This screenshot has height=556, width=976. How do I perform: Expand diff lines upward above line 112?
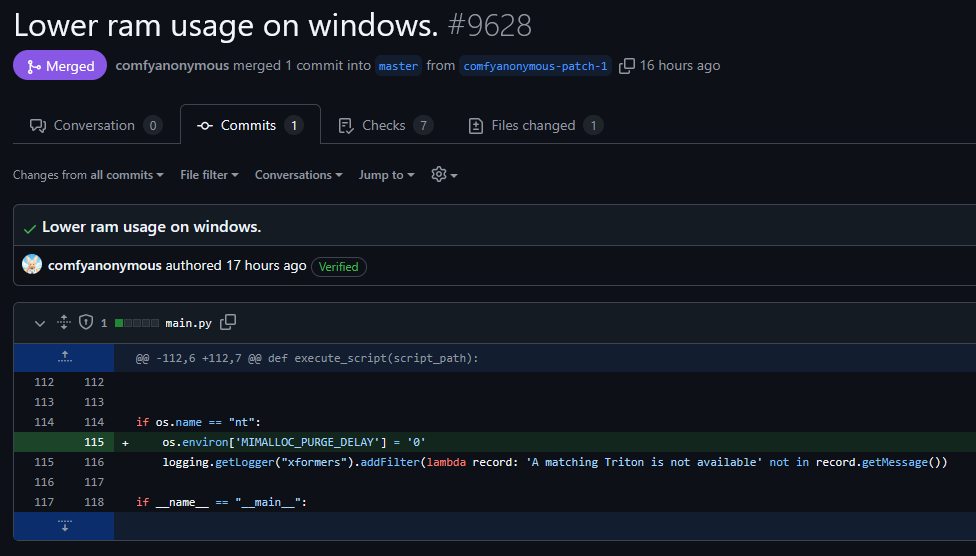64,357
